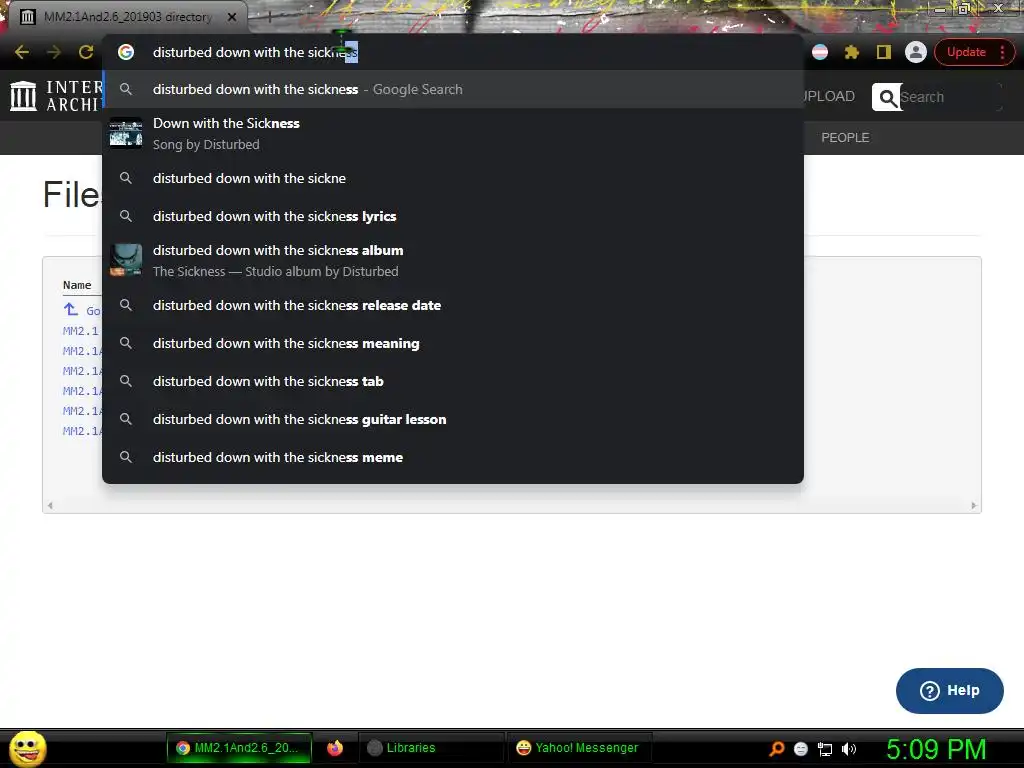The width and height of the screenshot is (1024, 768).
Task: Open the Chrome three-dot menu
Action: pyautogui.click(x=1002, y=52)
